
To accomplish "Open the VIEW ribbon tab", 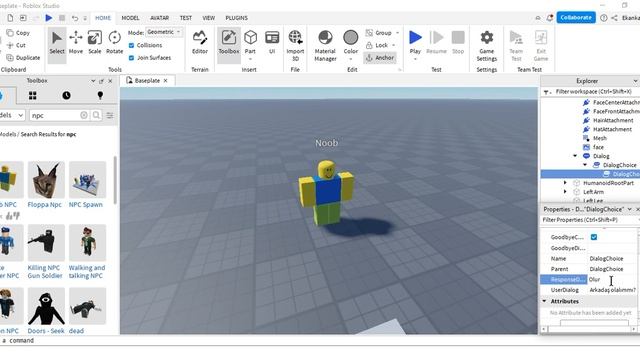I will point(209,18).
